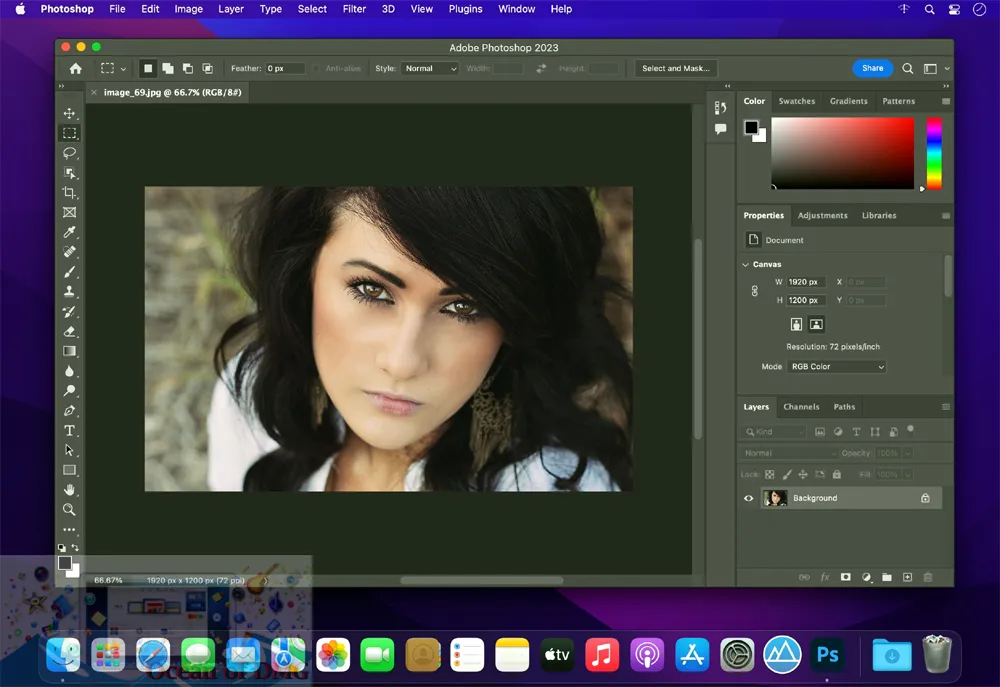This screenshot has width=1000, height=687.
Task: Click the blue Share button
Action: (872, 68)
